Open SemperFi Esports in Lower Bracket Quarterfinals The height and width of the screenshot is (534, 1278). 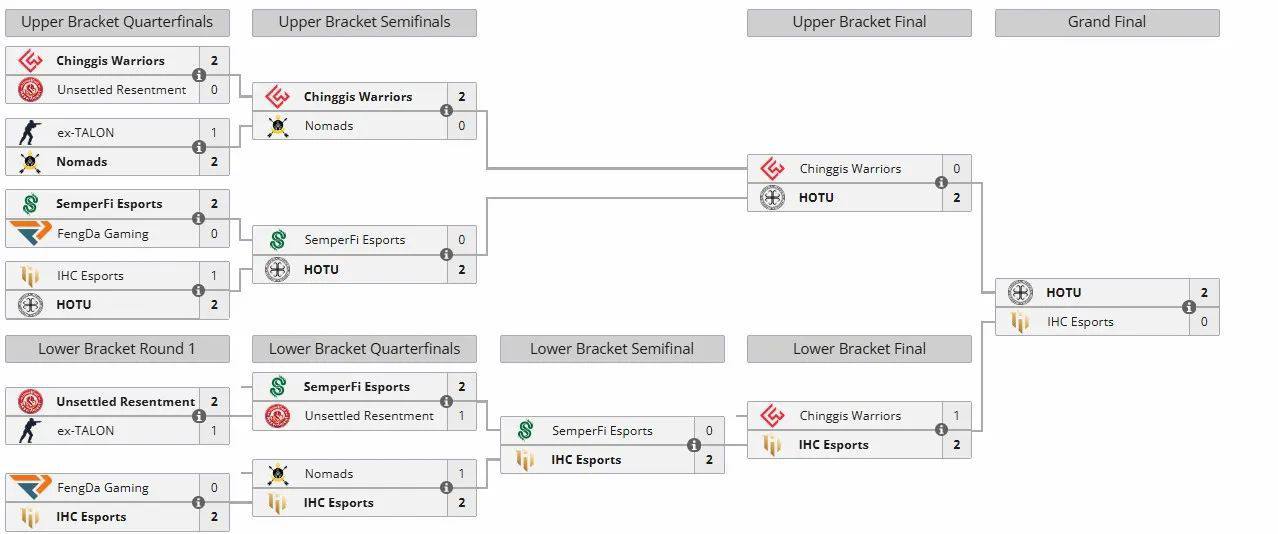pyautogui.click(x=357, y=387)
